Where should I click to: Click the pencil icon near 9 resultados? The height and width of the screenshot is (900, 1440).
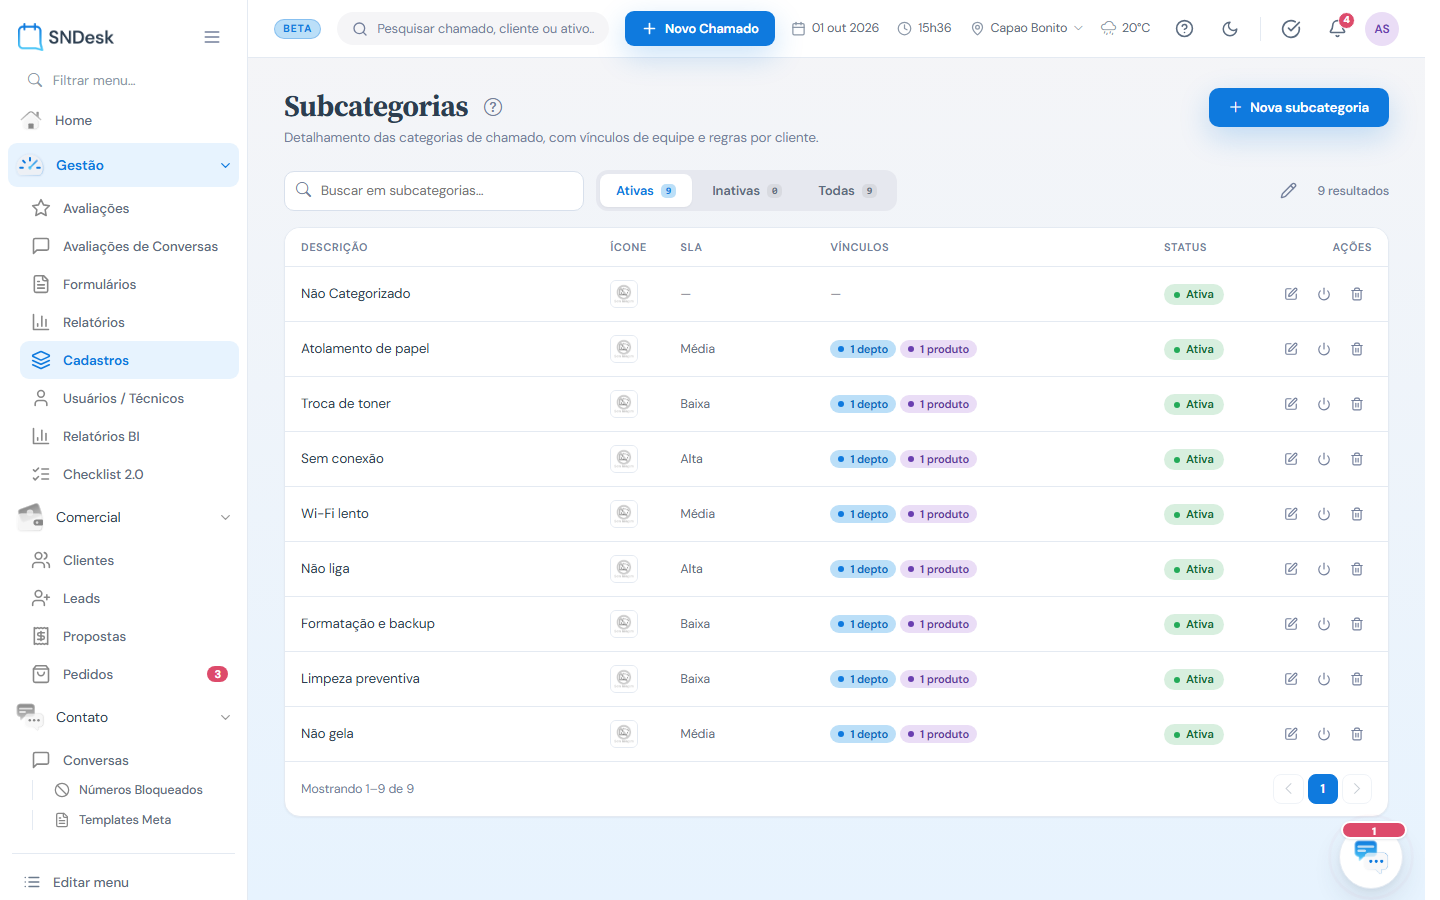click(x=1288, y=191)
